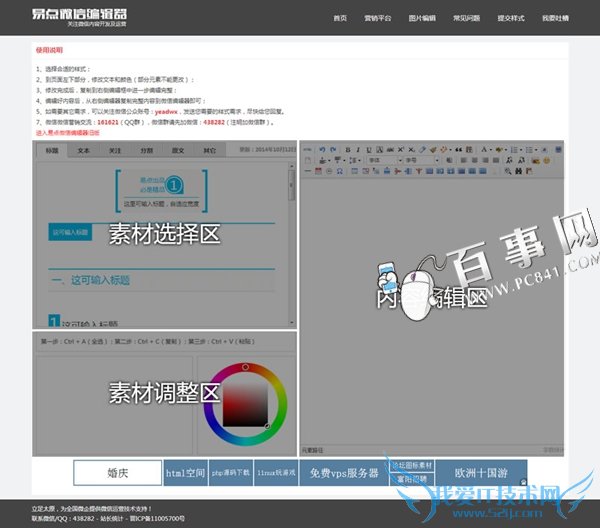Click the format painter brush icon
Screen dimensions: 600x528
pos(433,150)
